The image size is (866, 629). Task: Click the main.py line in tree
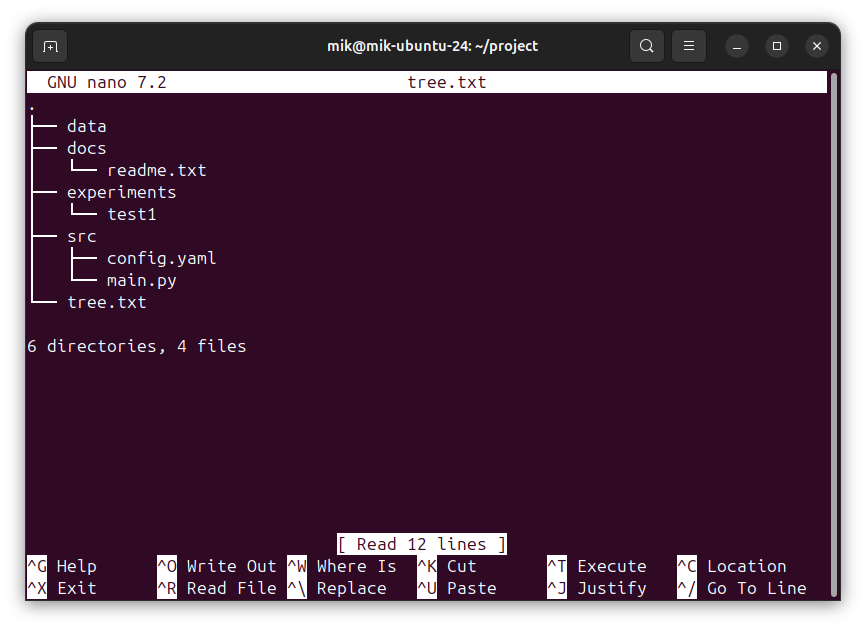[141, 280]
